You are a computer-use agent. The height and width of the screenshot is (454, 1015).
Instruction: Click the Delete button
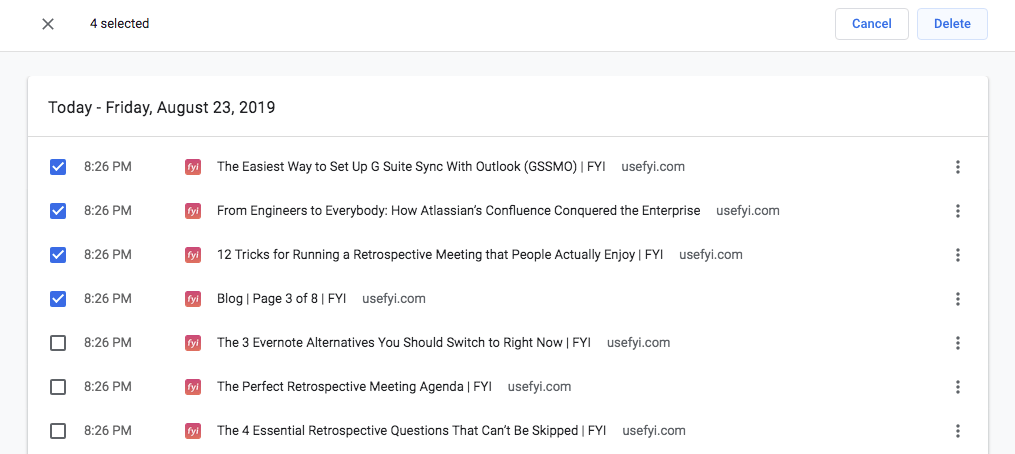click(x=952, y=24)
